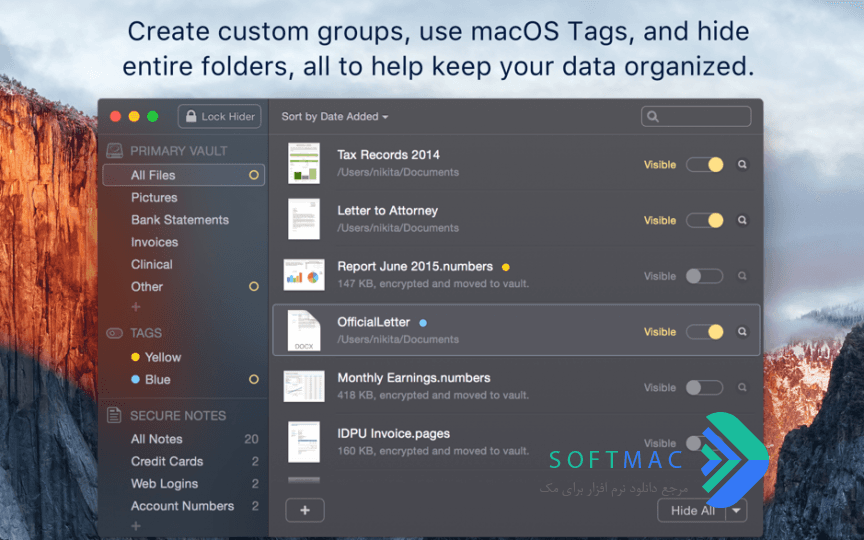Click the blue tag dot beside OfficialLetter
This screenshot has height=540, width=864.
(x=423, y=323)
